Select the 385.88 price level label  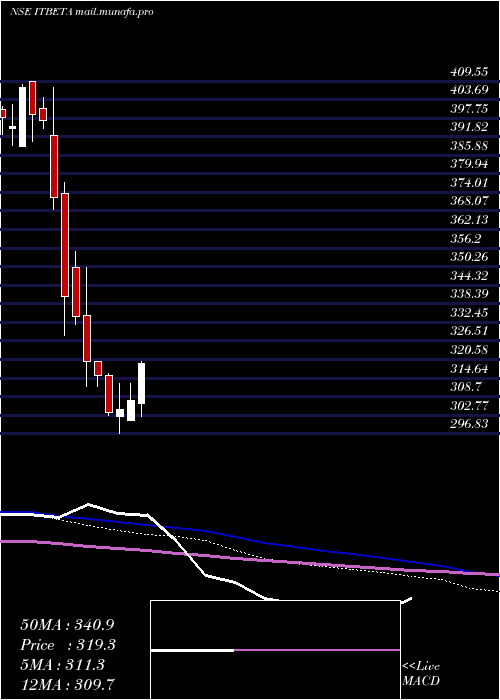click(x=468, y=146)
